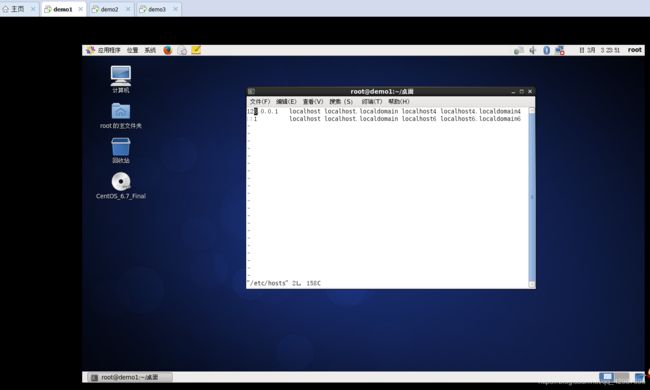
Task: Open the root home folder desktop icon
Action: coord(121,116)
